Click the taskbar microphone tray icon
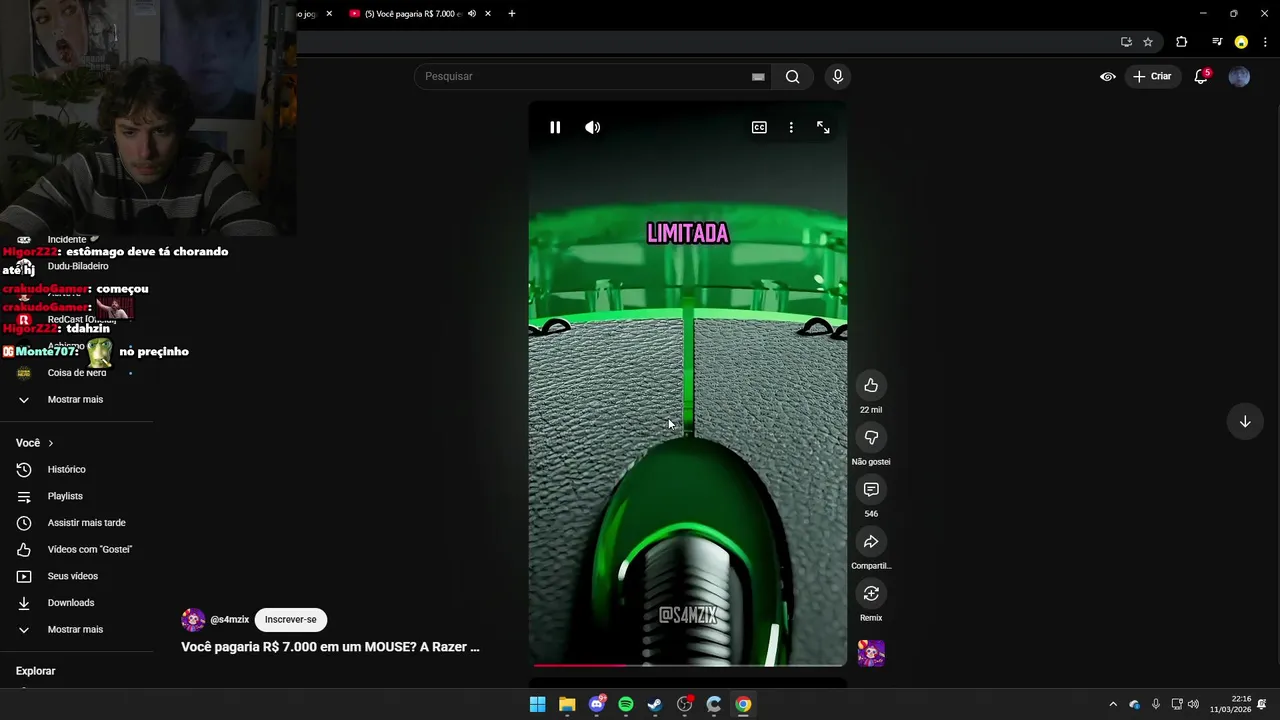Image resolution: width=1280 pixels, height=720 pixels. [x=1156, y=704]
